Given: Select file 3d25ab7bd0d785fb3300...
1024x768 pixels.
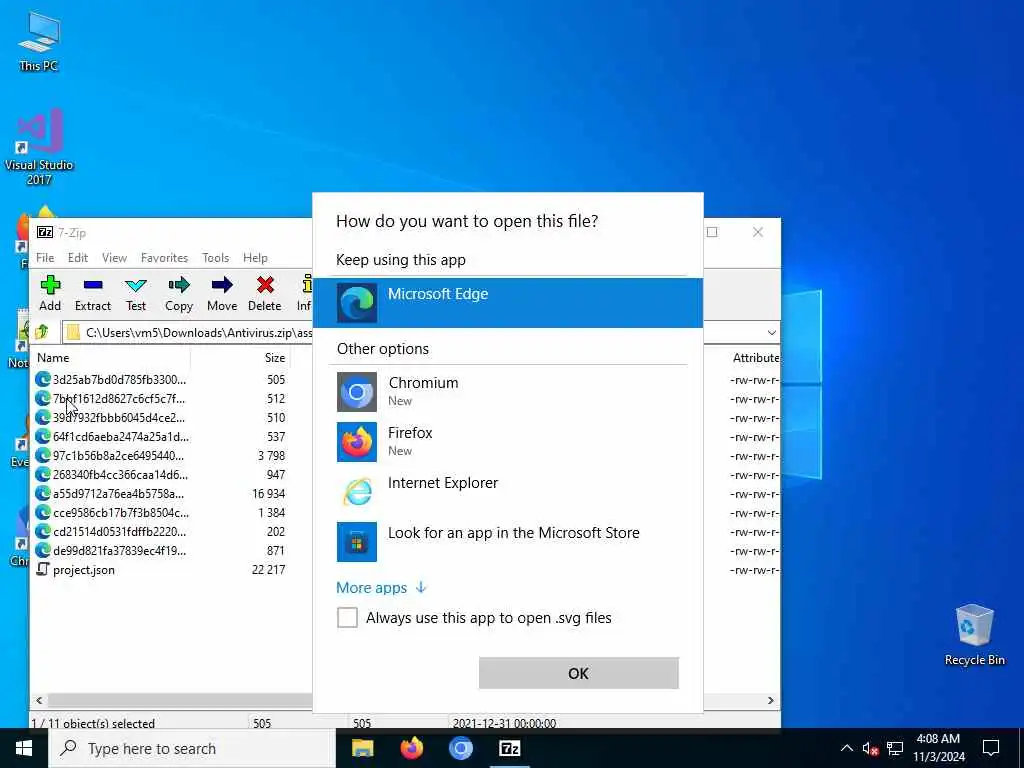Looking at the screenshot, I should pyautogui.click(x=120, y=379).
